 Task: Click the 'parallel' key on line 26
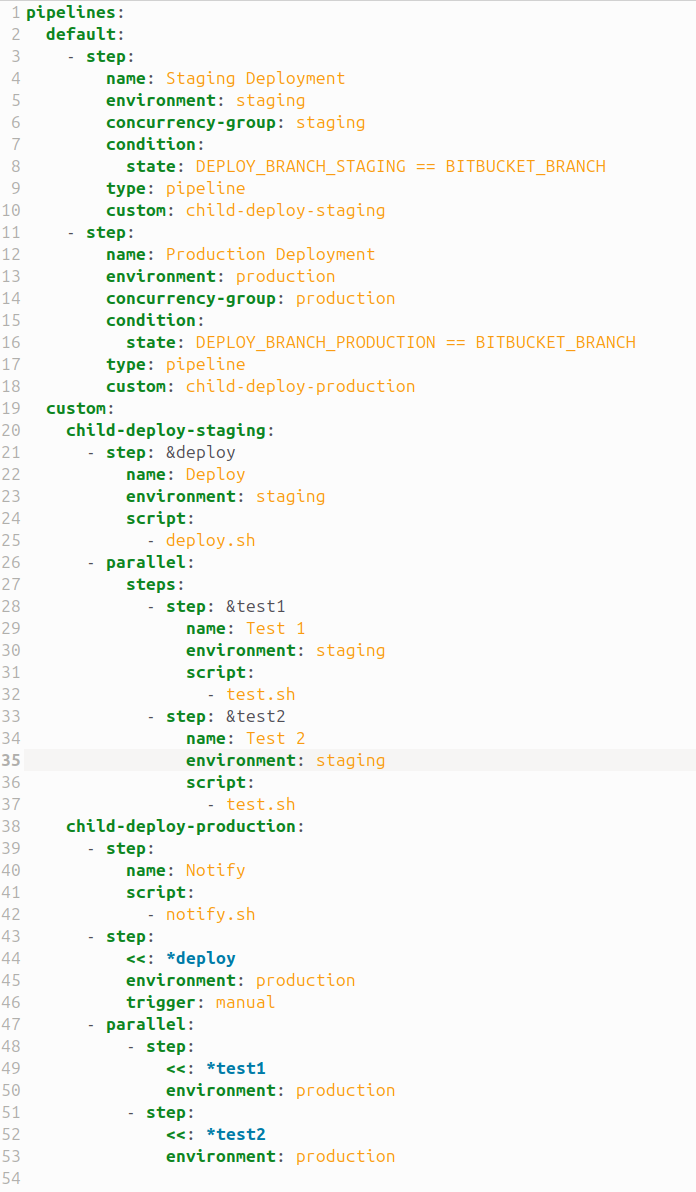coord(146,563)
